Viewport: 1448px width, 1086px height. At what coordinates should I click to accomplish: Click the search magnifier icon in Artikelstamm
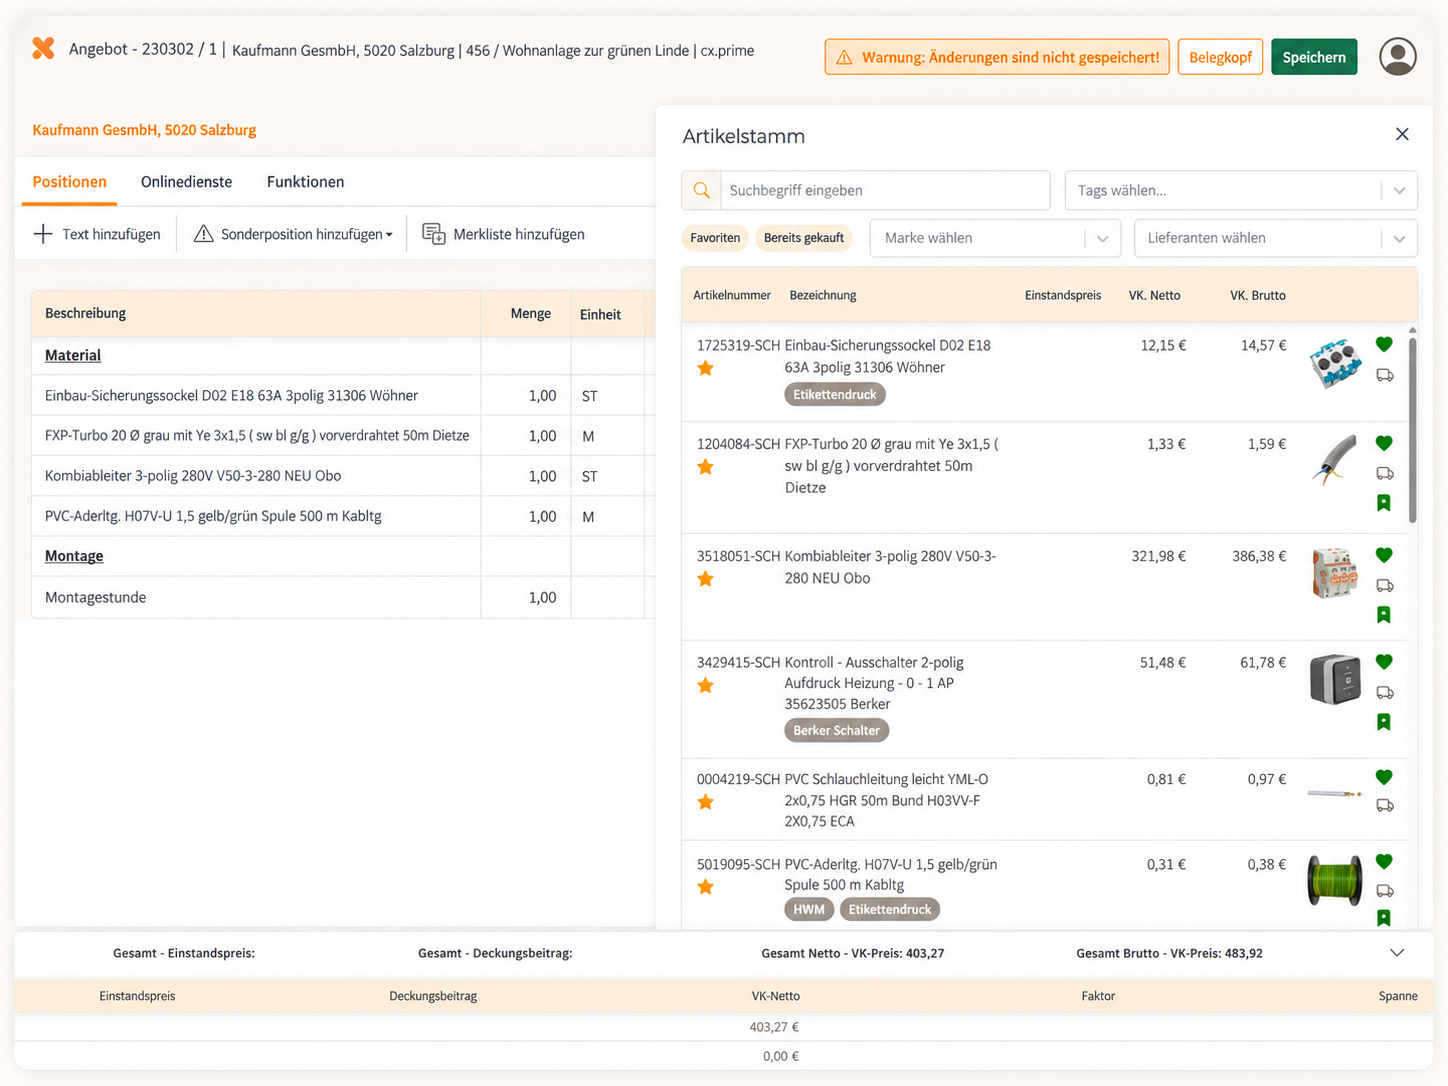[x=702, y=190]
